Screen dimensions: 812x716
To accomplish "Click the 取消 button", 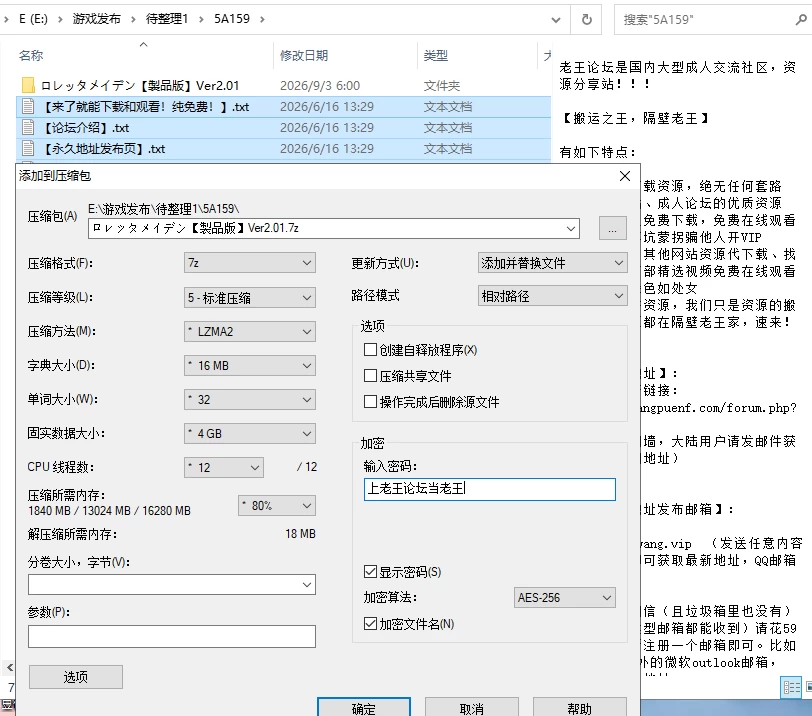I will tap(472, 707).
